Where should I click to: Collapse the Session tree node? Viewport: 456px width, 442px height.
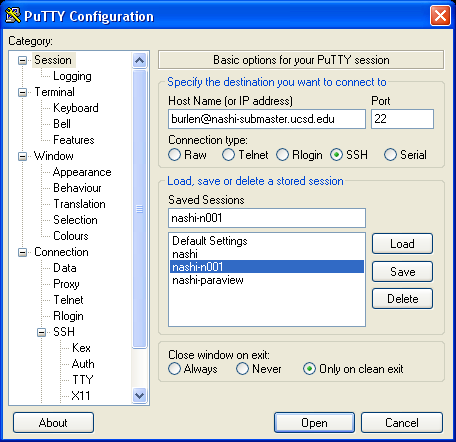[x=22, y=60]
